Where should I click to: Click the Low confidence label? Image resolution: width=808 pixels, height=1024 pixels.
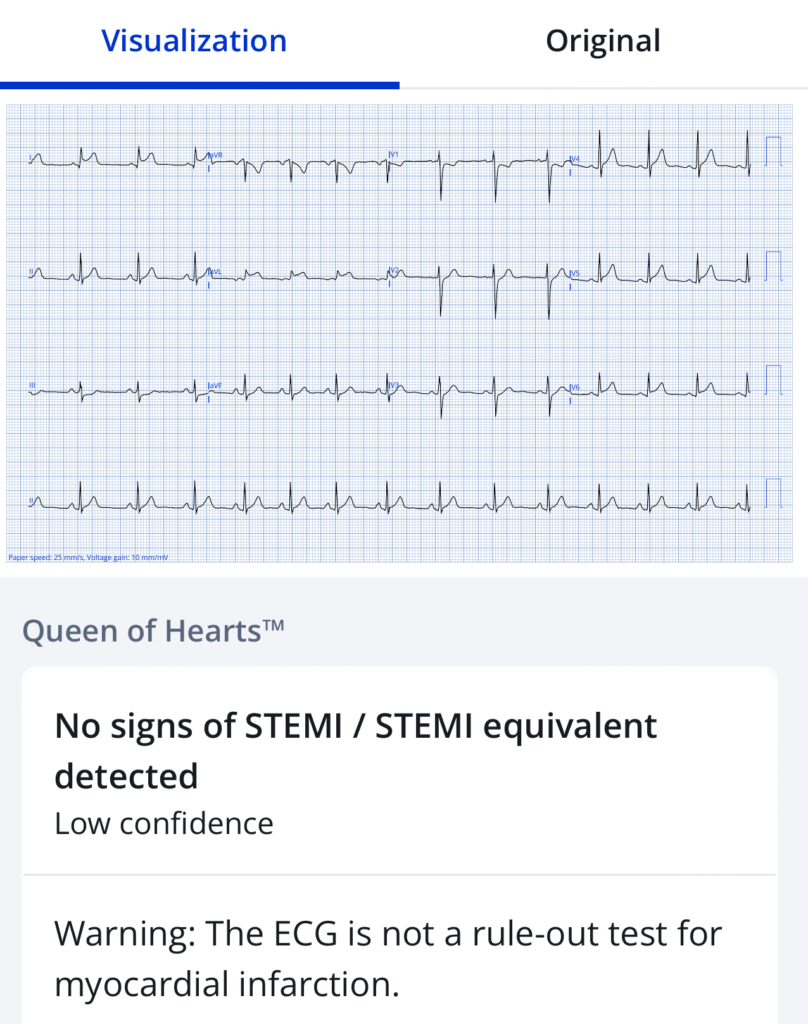[x=164, y=824]
